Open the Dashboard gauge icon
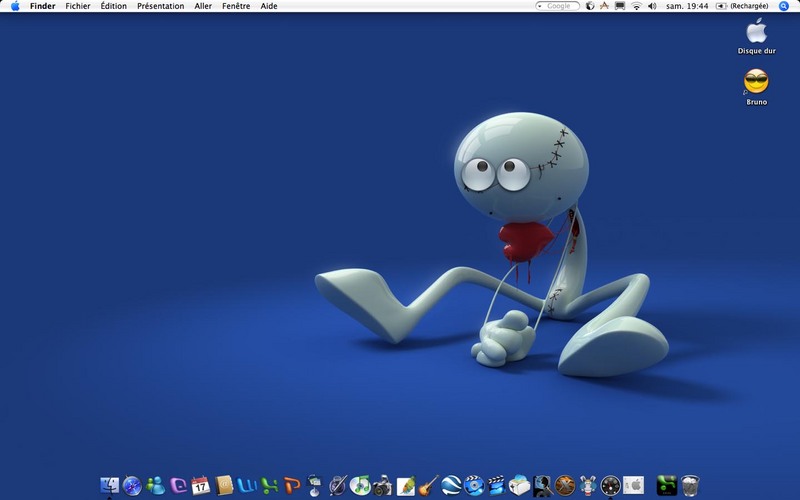This screenshot has width=800, height=500. 610,486
